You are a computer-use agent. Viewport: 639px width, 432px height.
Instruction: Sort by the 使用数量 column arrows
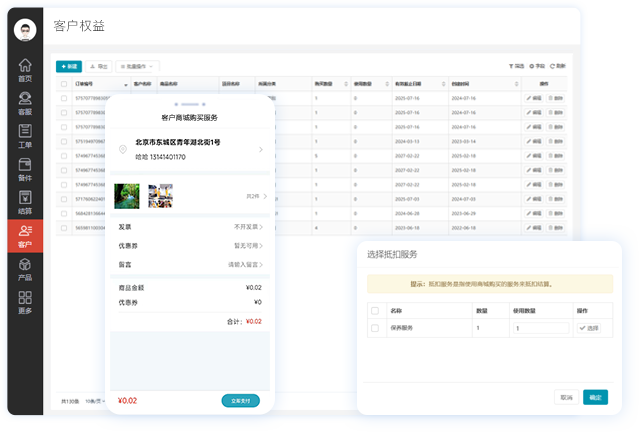[387, 84]
